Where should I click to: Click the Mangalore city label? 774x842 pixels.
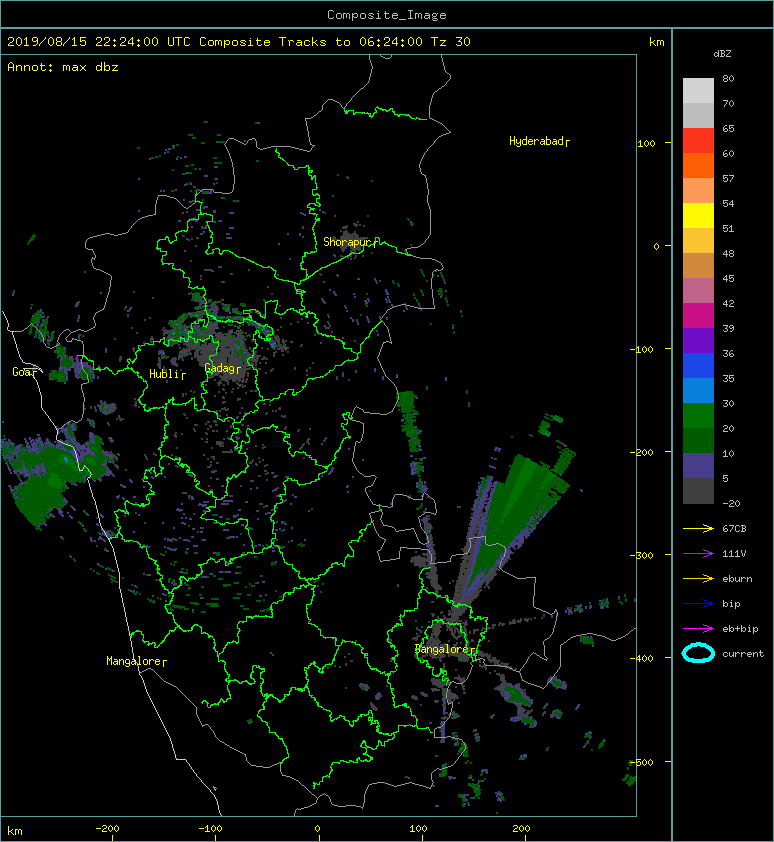tap(134, 661)
